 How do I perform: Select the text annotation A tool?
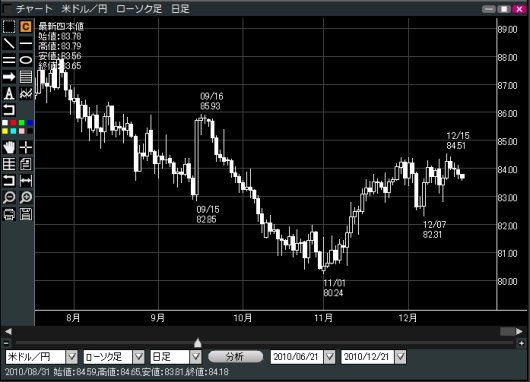(x=9, y=94)
